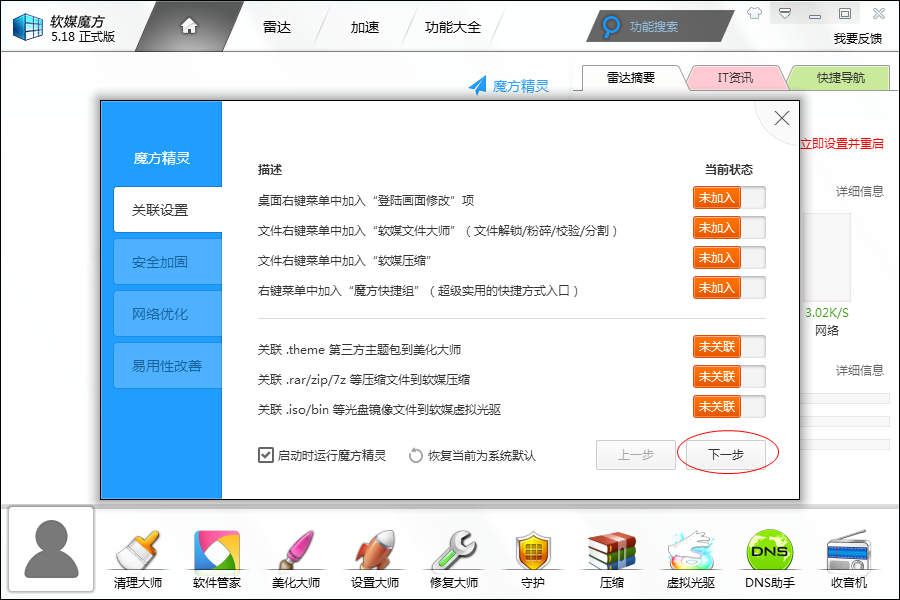Switch to 雷达摘要 tab
Viewport: 900px width, 600px height.
pyautogui.click(x=631, y=78)
